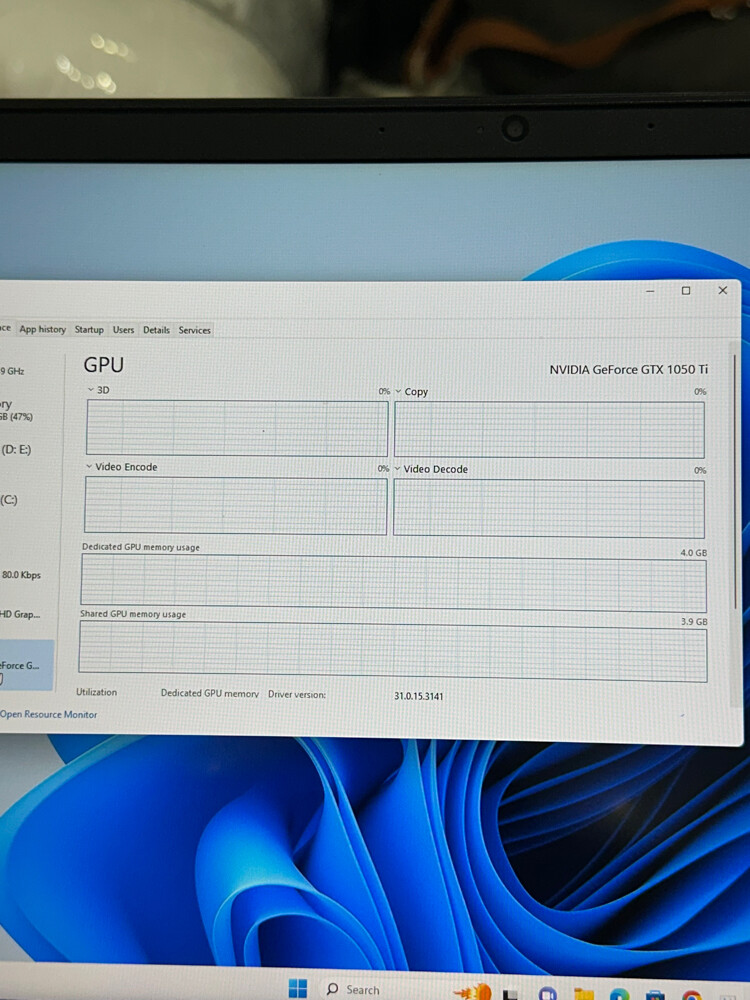Click the Shared GPU memory usage graph

point(393,652)
